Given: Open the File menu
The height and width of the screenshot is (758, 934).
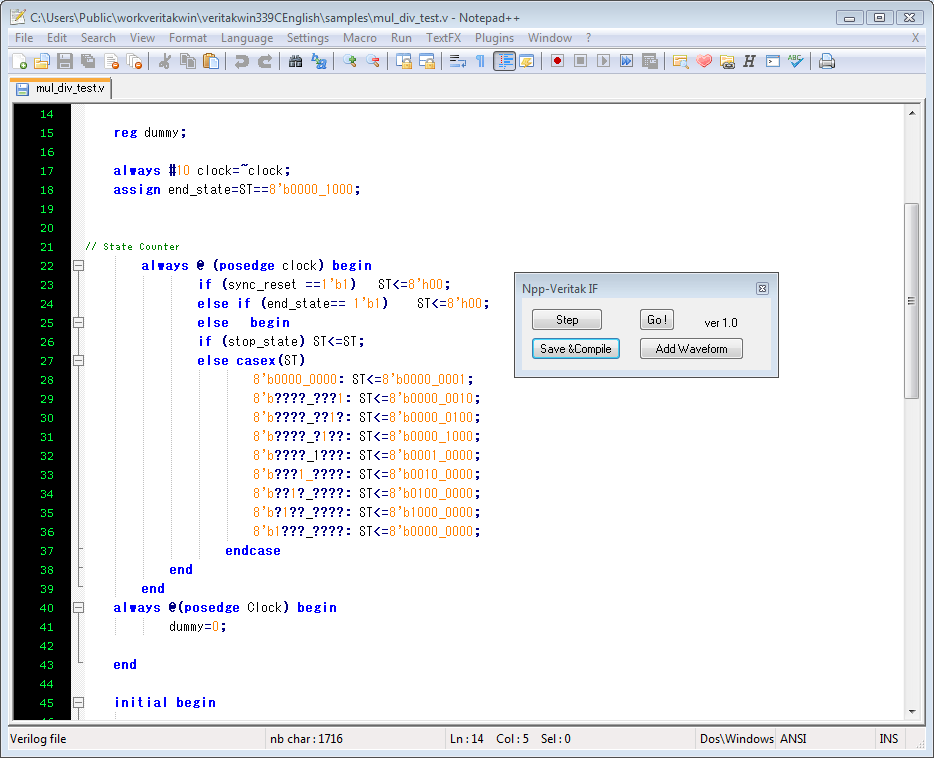Looking at the screenshot, I should (x=24, y=38).
